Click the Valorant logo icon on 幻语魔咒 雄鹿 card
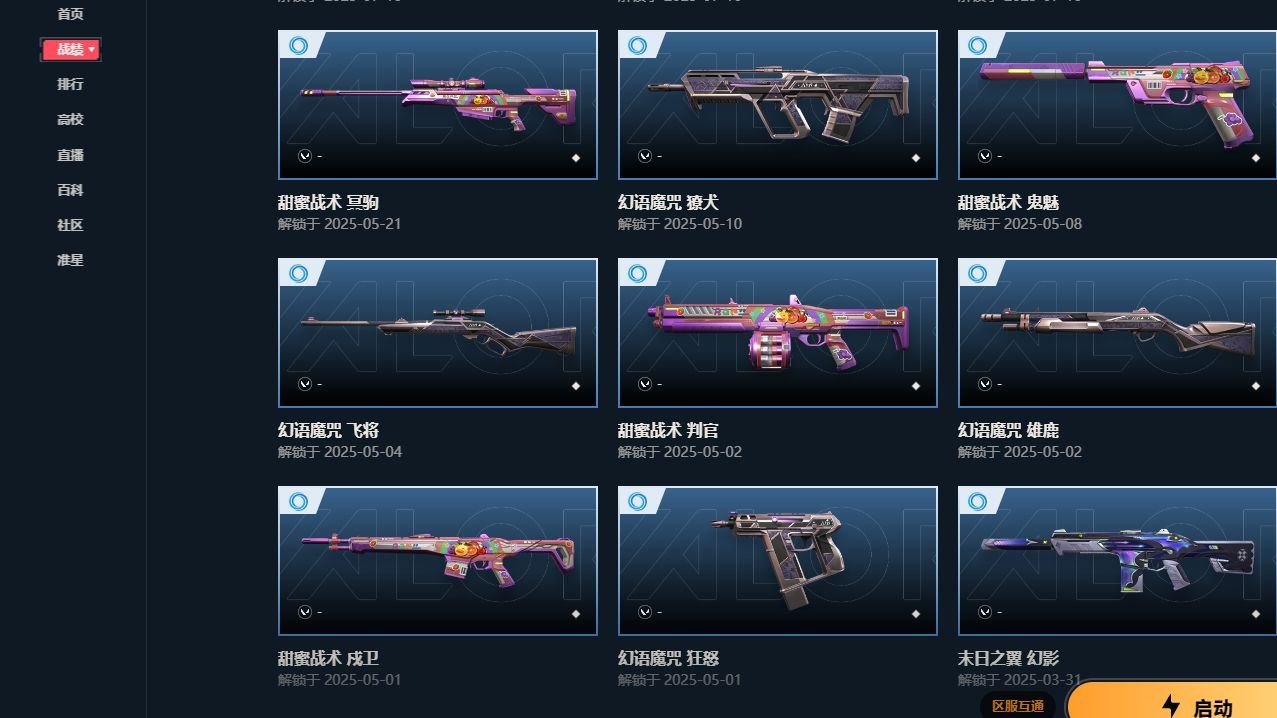Viewport: 1277px width, 718px height. pyautogui.click(x=985, y=384)
